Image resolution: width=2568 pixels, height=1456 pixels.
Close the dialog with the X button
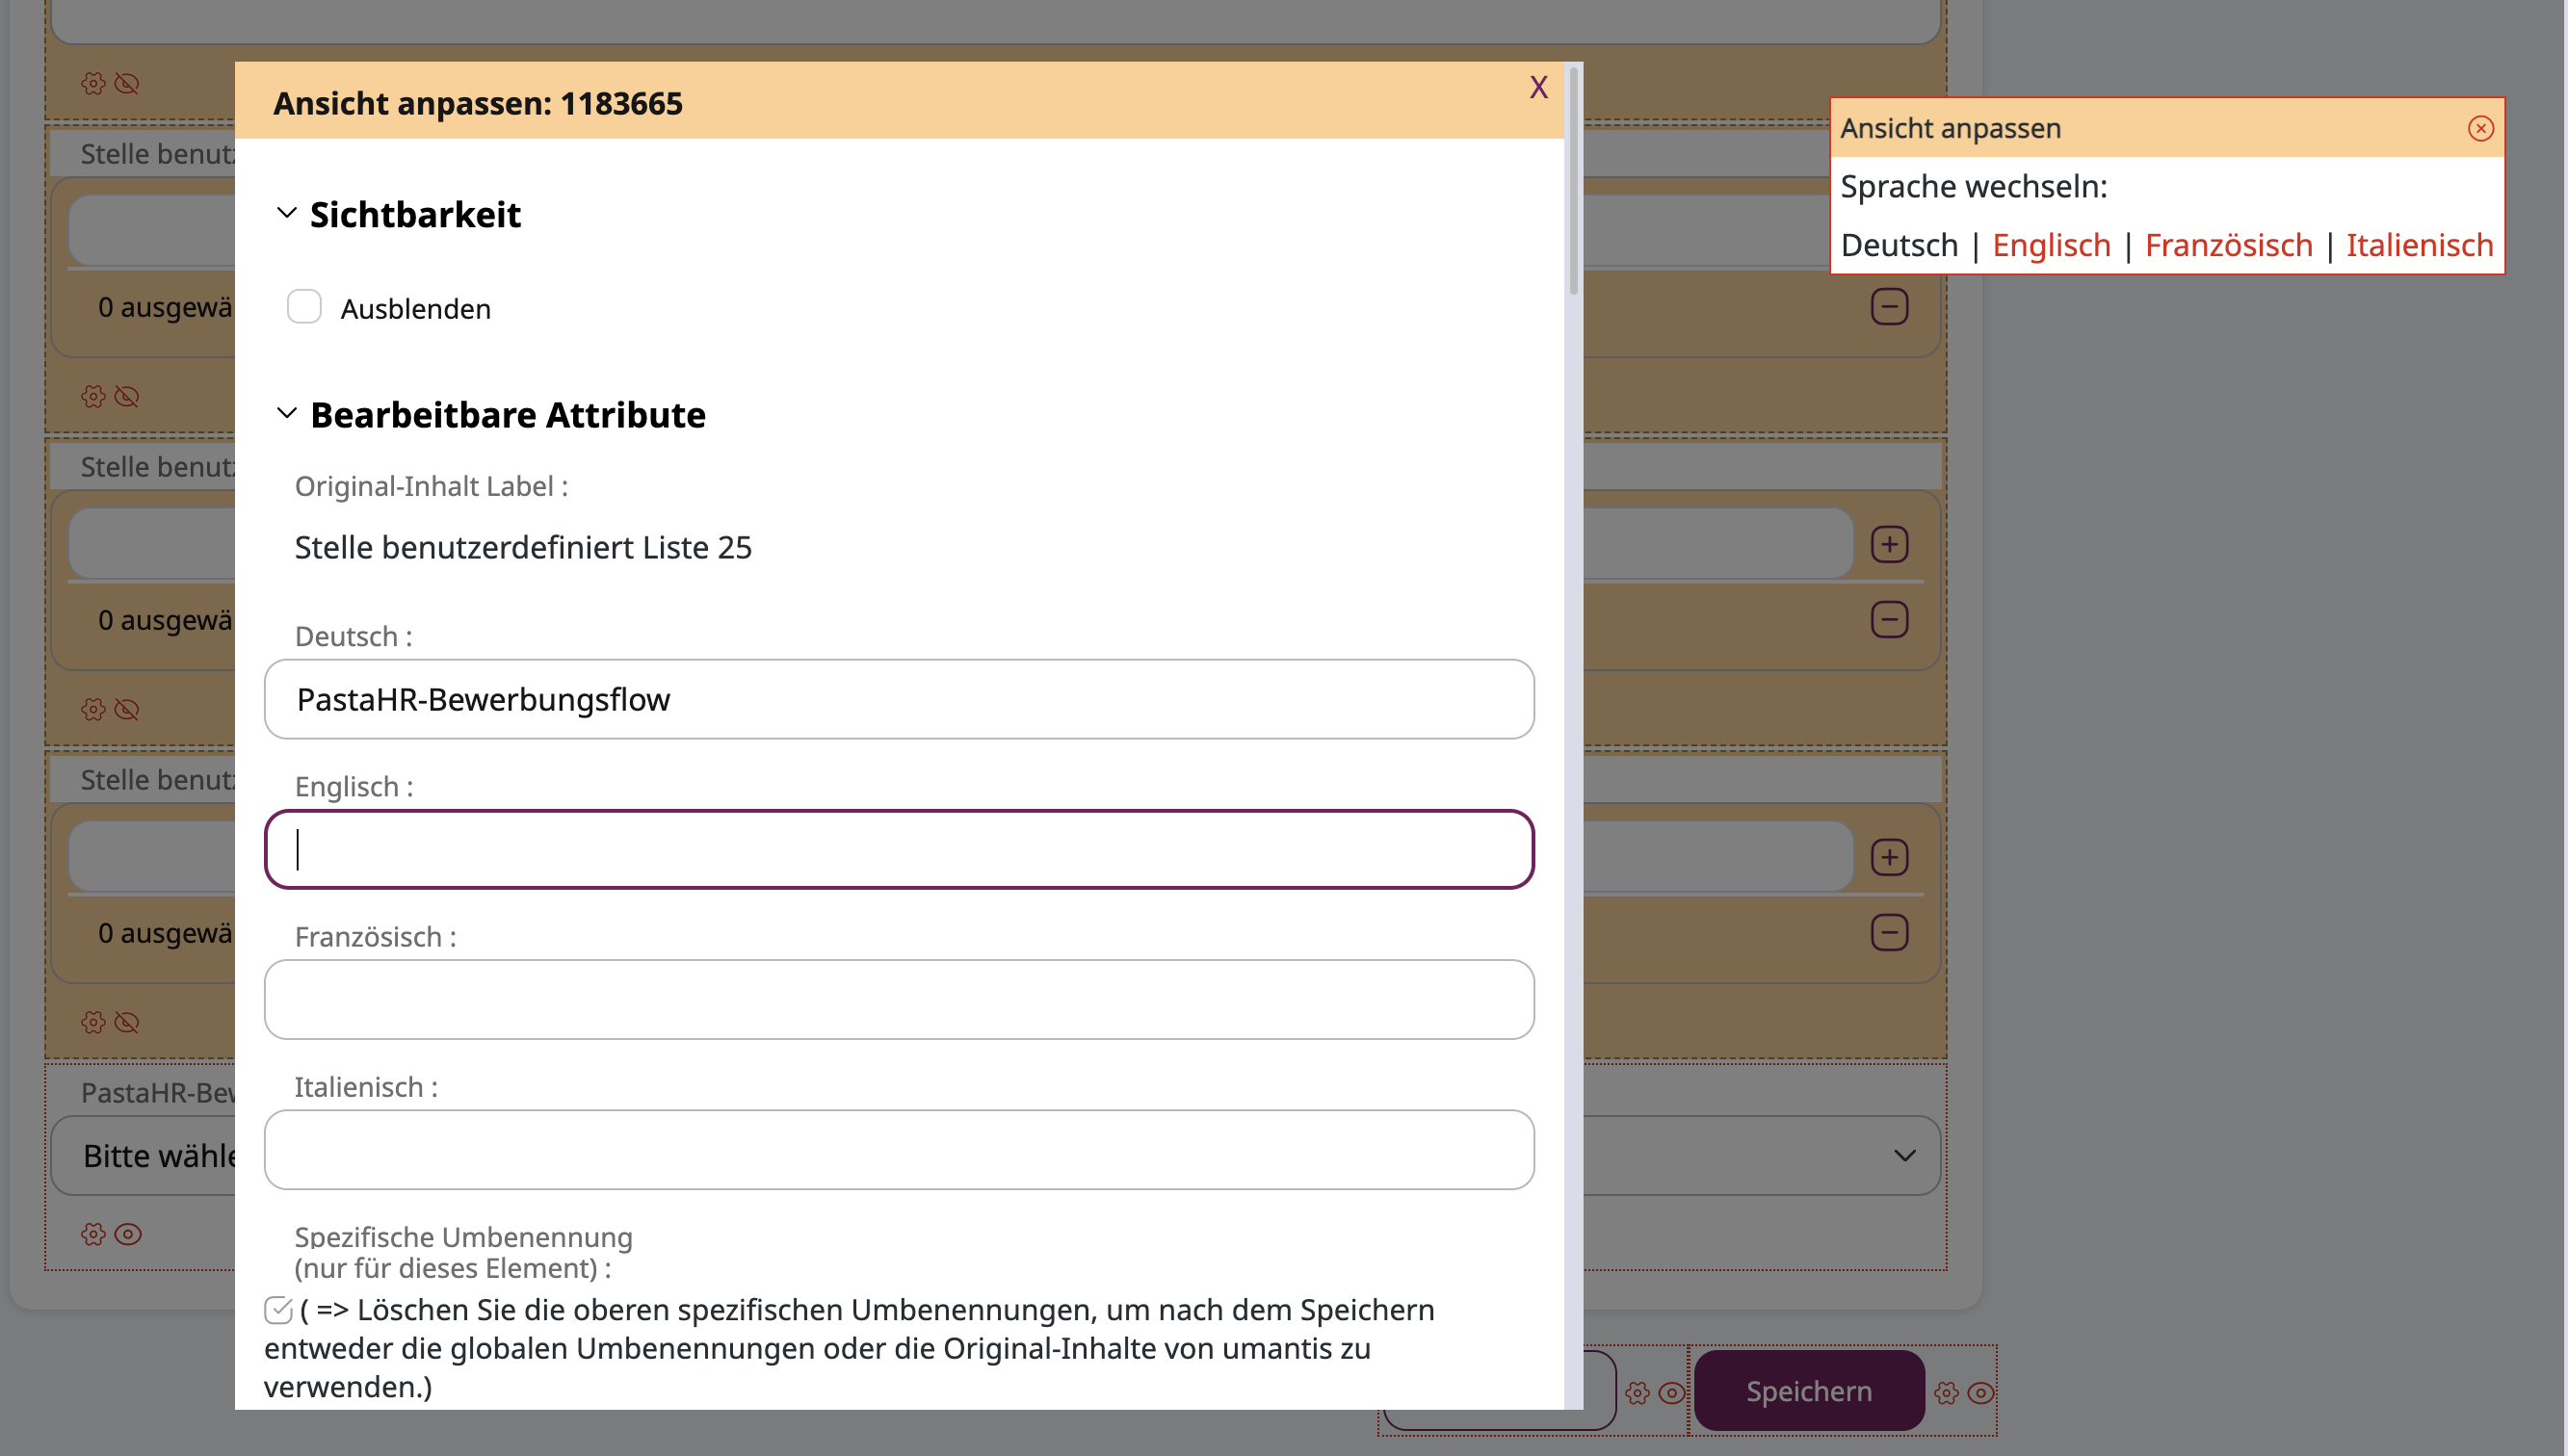(1538, 87)
